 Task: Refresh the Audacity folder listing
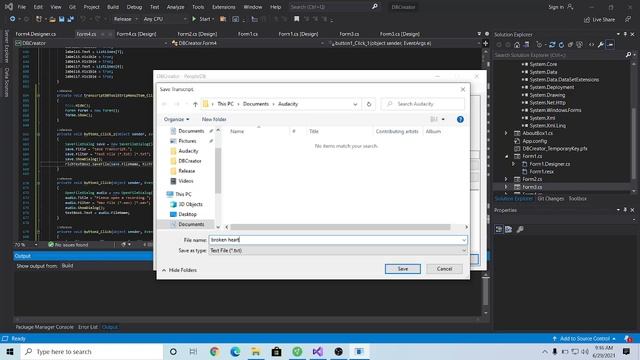(x=369, y=104)
